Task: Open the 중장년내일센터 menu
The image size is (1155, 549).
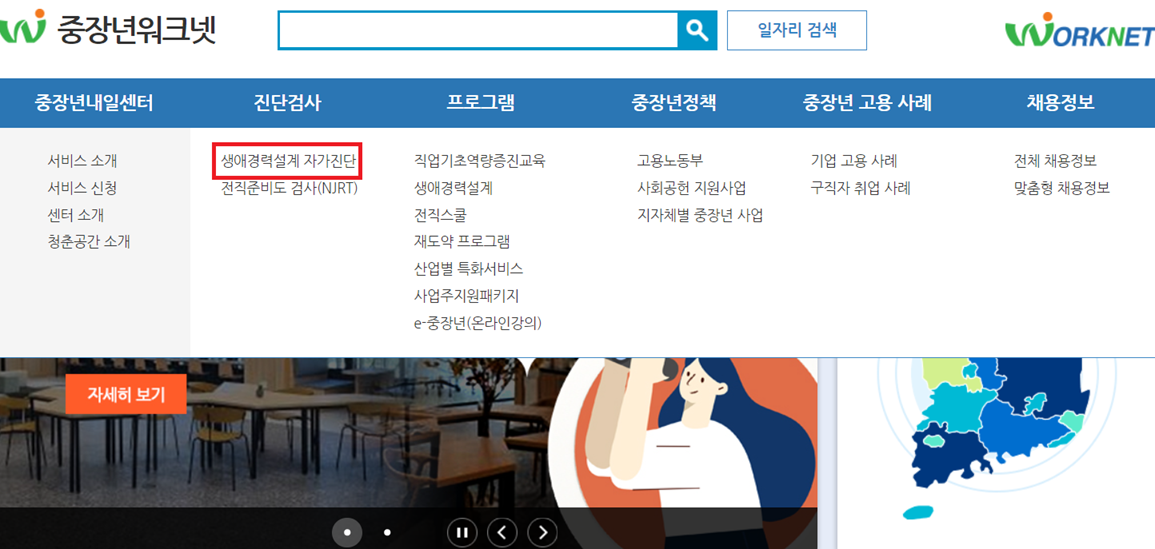Action: 94,103
